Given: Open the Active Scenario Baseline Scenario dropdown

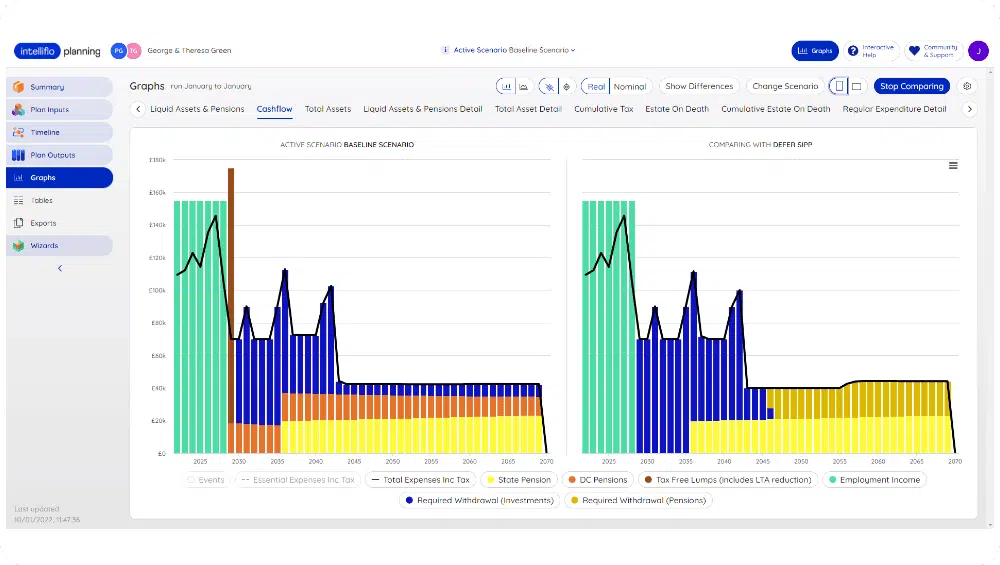Looking at the screenshot, I should coord(514,50).
